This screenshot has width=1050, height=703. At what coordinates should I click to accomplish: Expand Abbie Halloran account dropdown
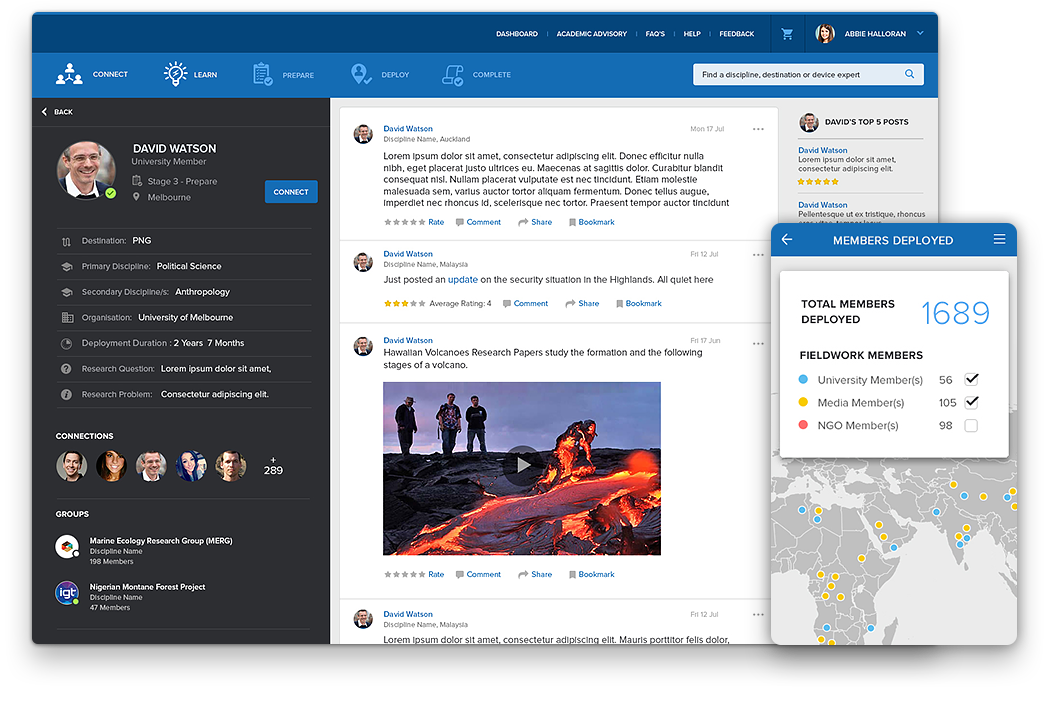920,33
